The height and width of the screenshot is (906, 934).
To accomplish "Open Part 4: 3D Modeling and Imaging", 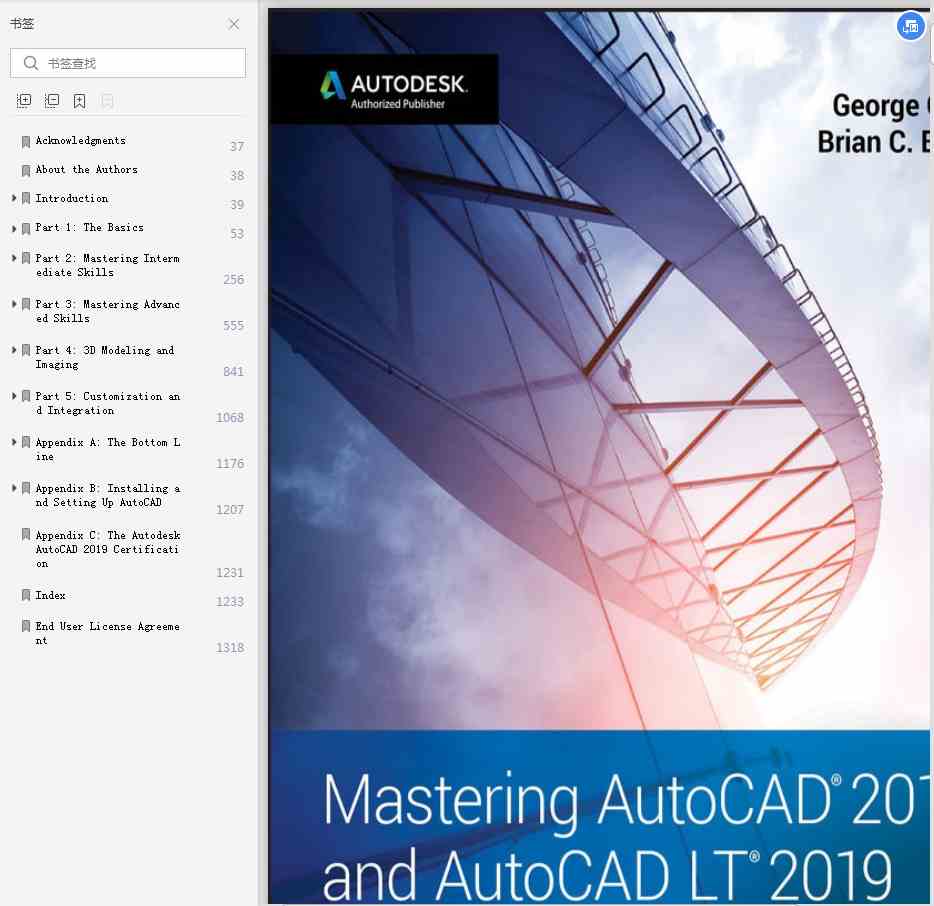I will coord(104,357).
